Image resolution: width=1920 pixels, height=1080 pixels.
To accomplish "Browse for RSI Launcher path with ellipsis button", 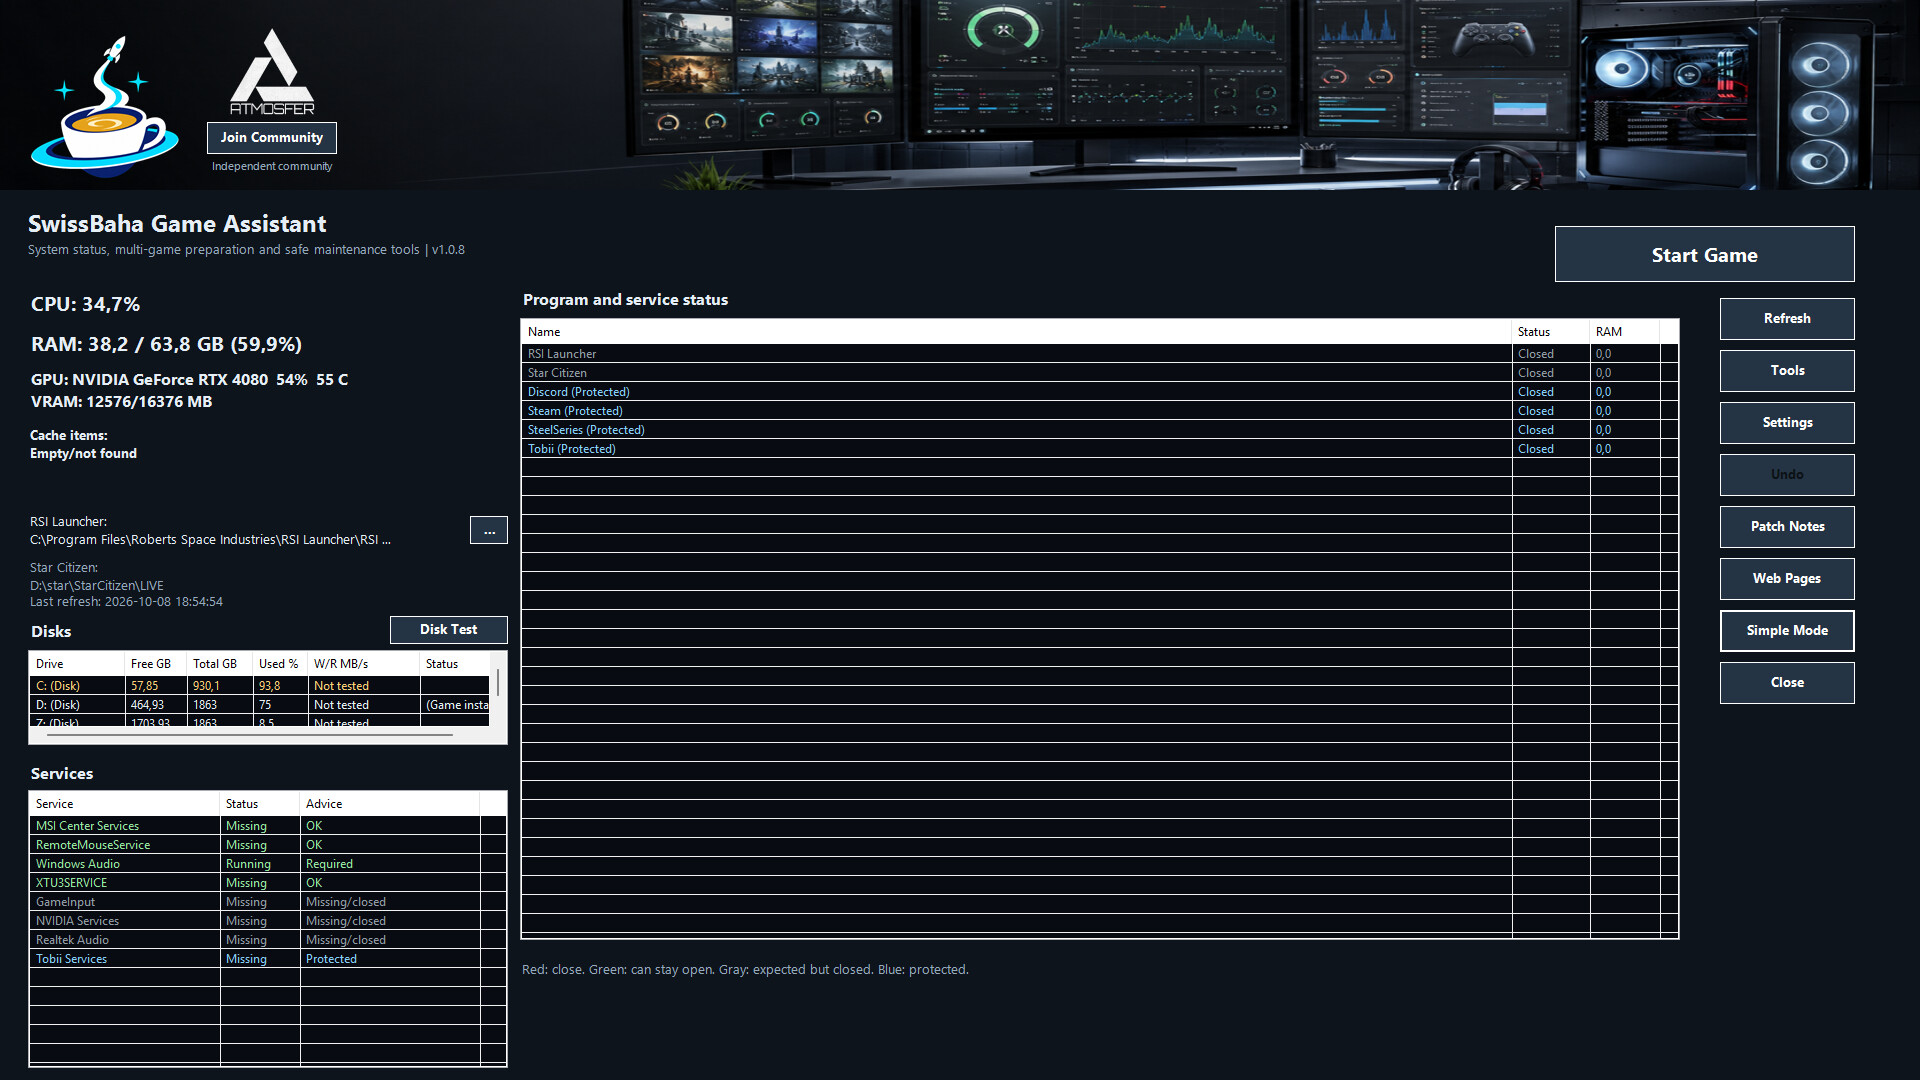I will pos(489,530).
